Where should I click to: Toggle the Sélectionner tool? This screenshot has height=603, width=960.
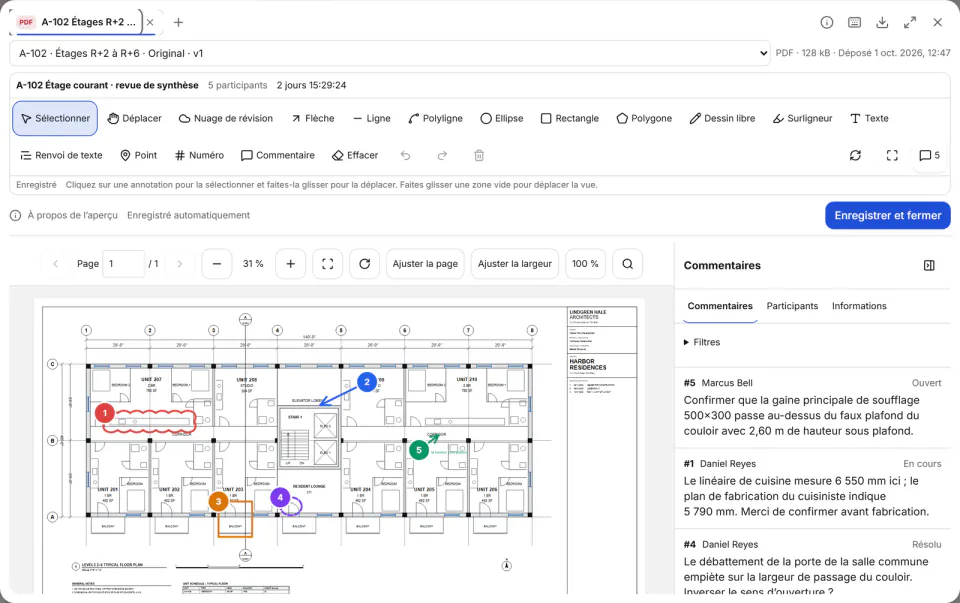coord(55,118)
